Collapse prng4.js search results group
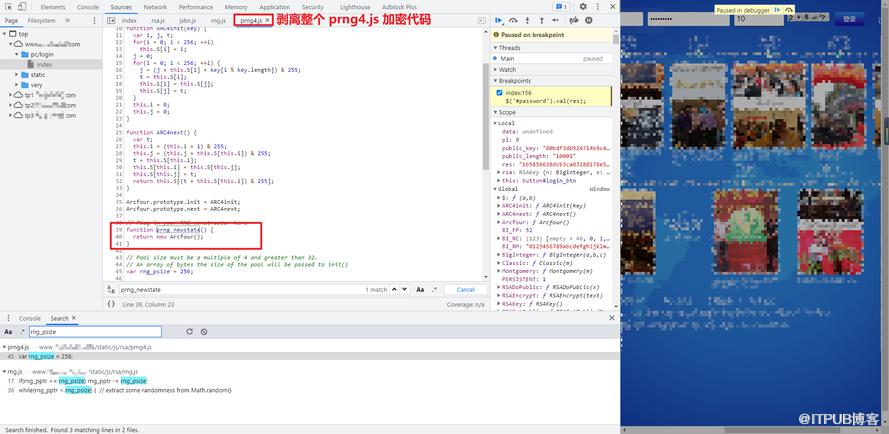This screenshot has height=434, width=889. click(5, 347)
